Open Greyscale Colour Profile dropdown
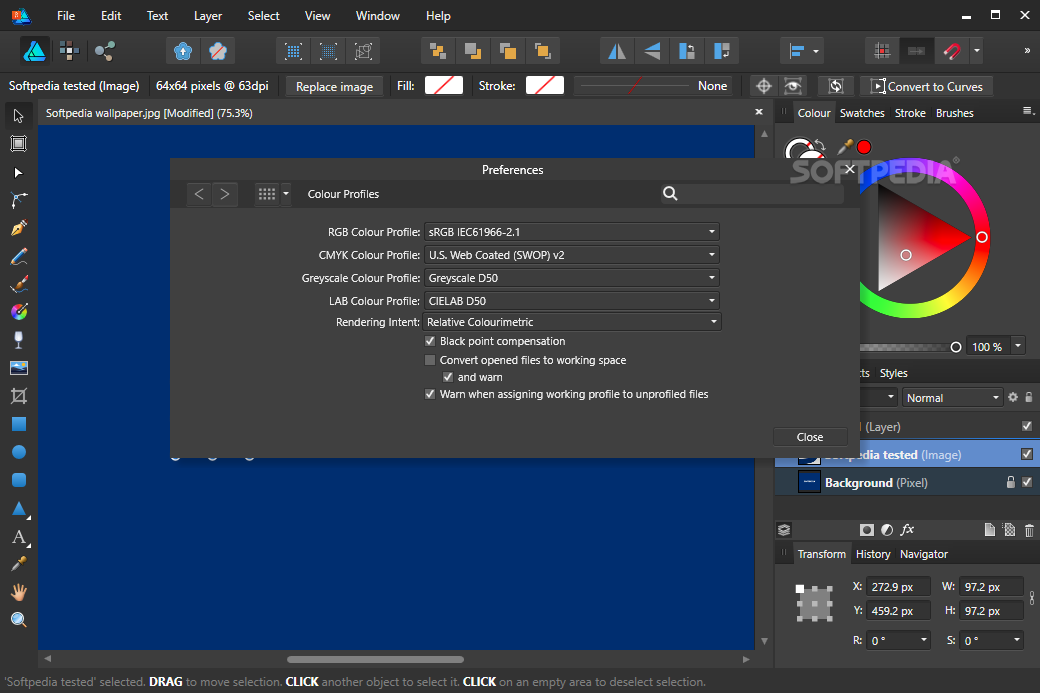 [572, 278]
